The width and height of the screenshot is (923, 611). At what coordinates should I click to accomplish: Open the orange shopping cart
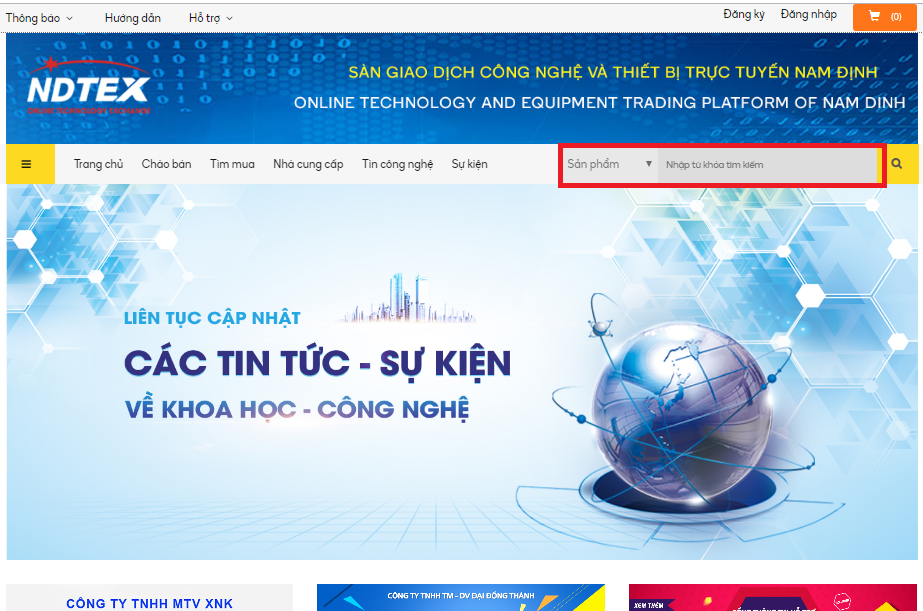[885, 17]
